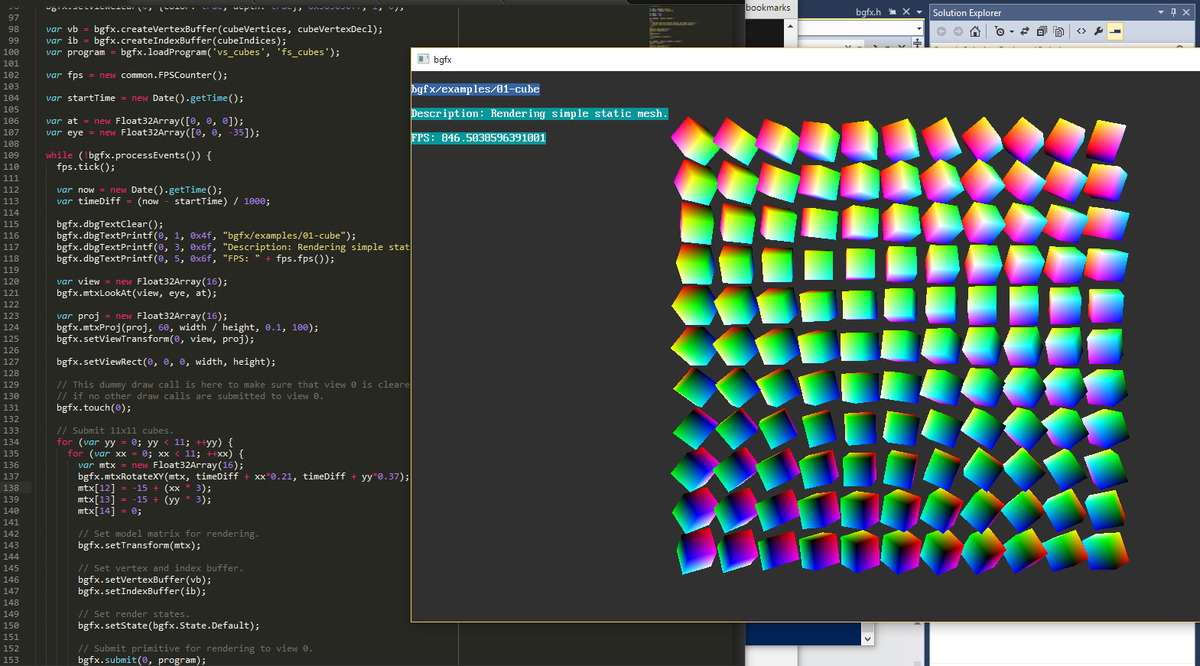Click the FPS counter readout
Image resolution: width=1200 pixels, height=666 pixels.
pos(479,137)
